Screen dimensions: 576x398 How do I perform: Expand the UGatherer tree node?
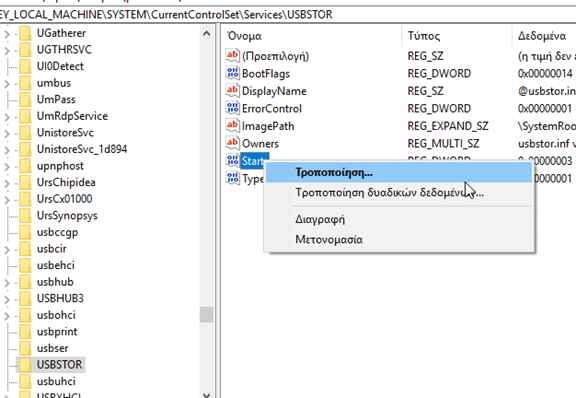[x=7, y=34]
